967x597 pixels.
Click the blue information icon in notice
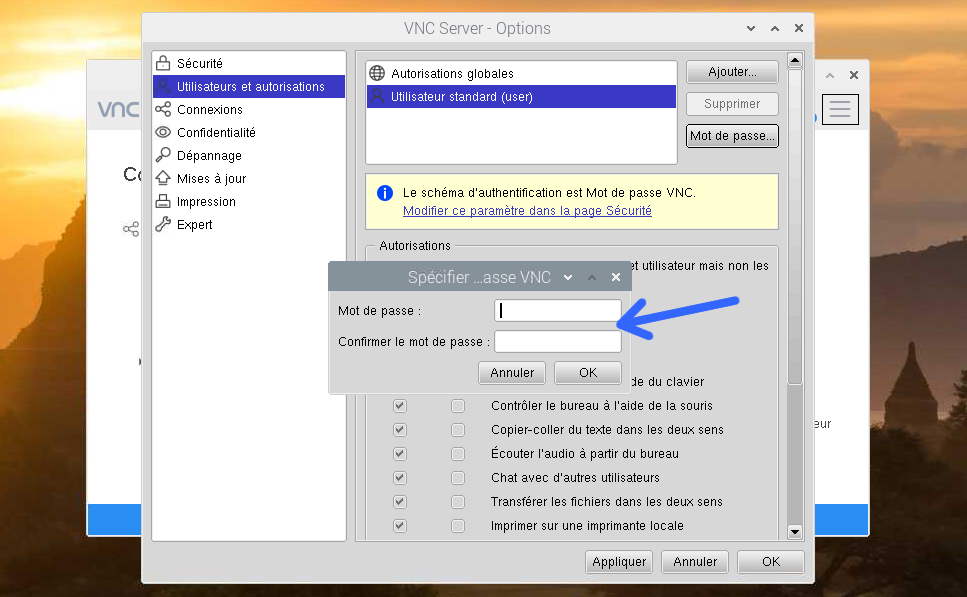[385, 193]
